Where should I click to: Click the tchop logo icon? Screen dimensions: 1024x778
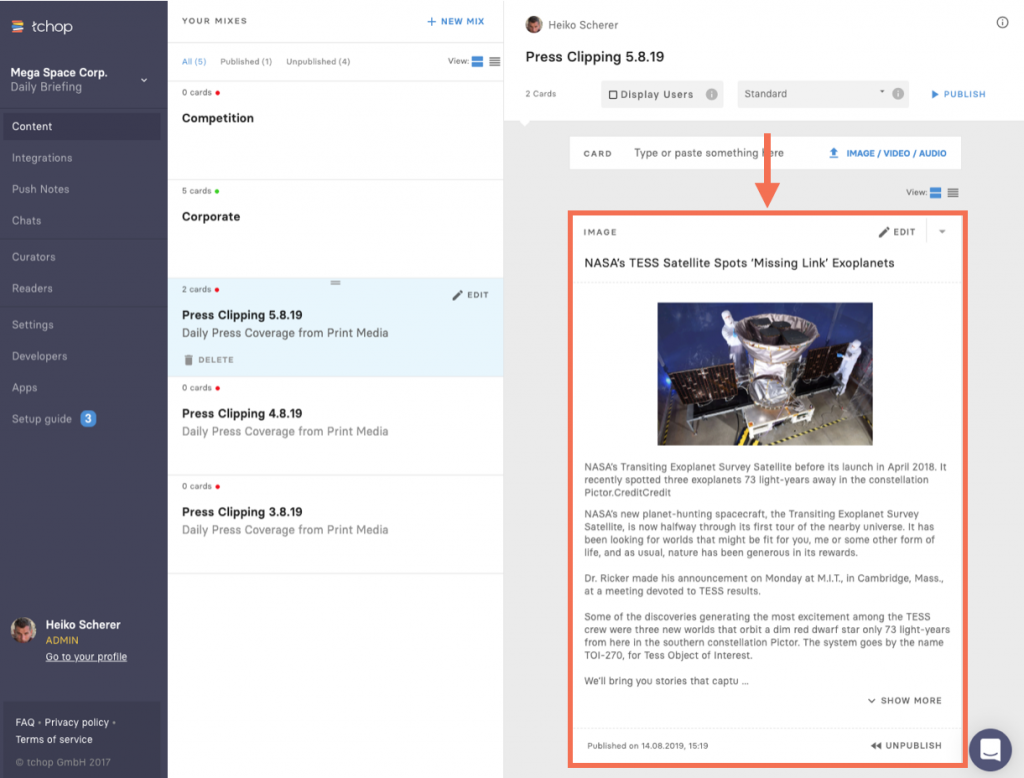[18, 26]
